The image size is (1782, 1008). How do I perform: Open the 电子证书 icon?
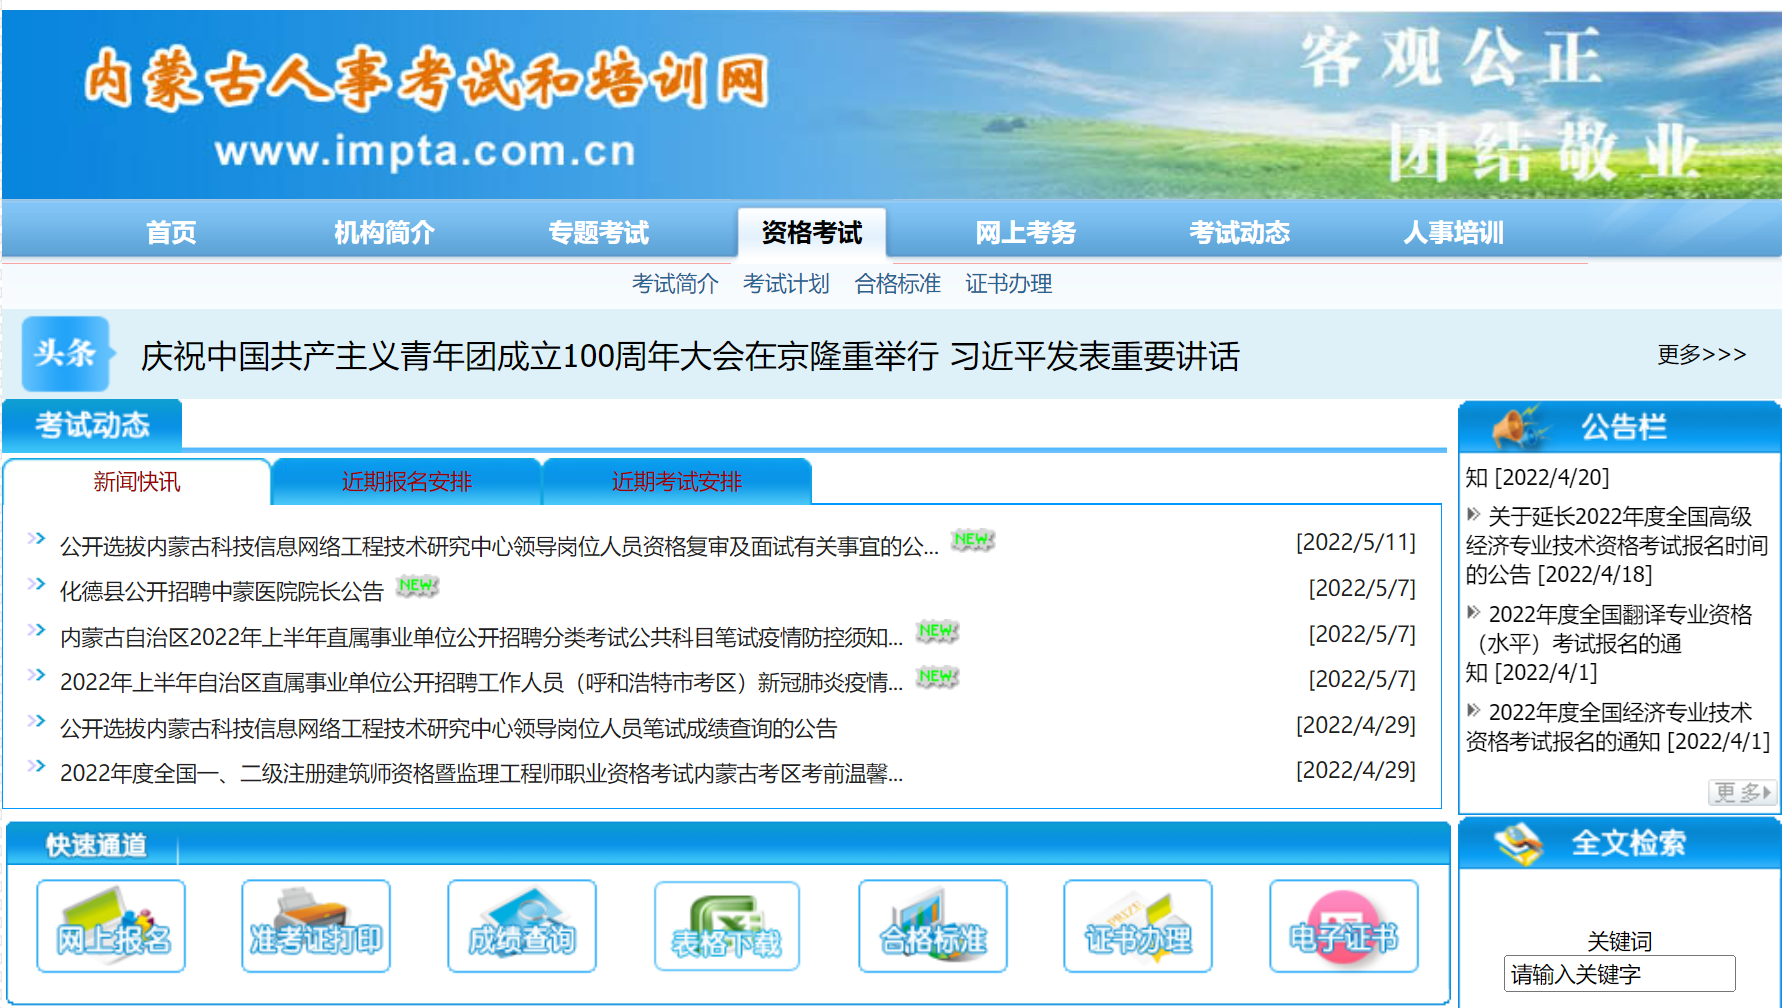pos(1344,926)
